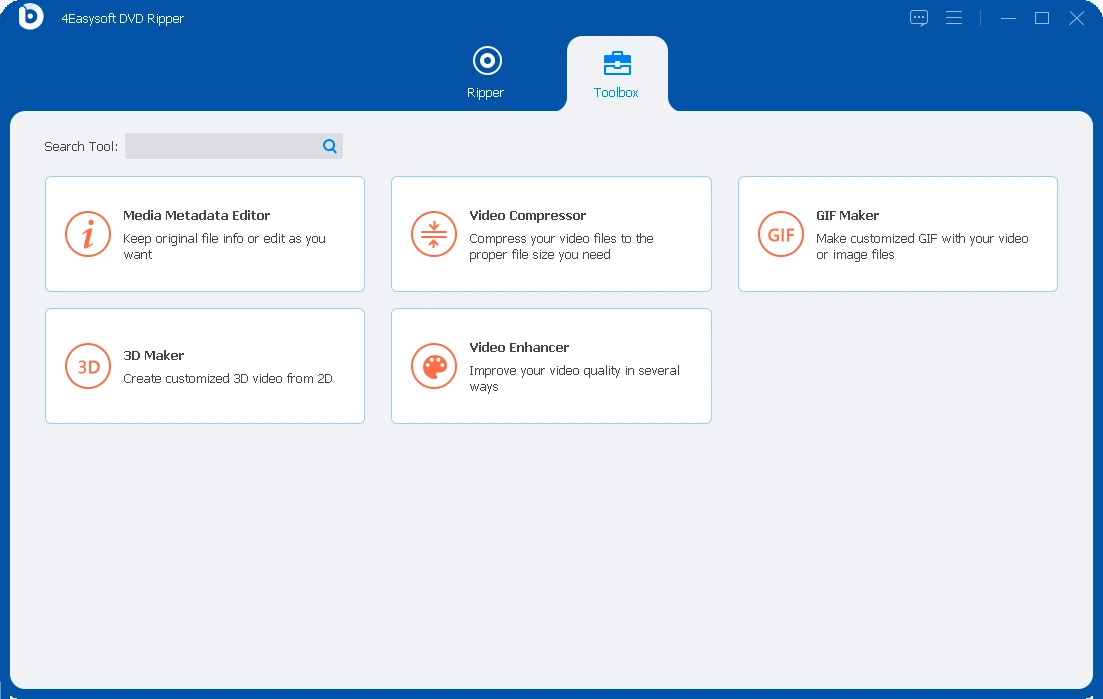Select the Toolbox tab

tap(616, 73)
